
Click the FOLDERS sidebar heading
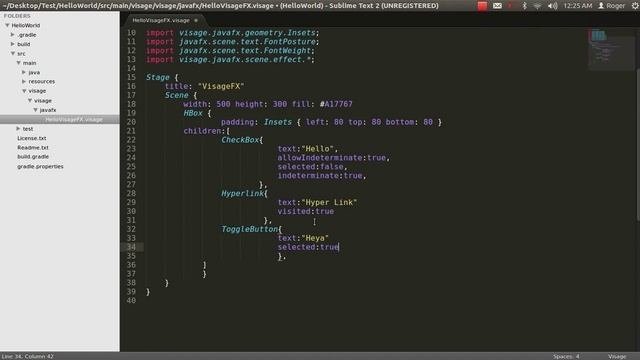pyautogui.click(x=17, y=16)
